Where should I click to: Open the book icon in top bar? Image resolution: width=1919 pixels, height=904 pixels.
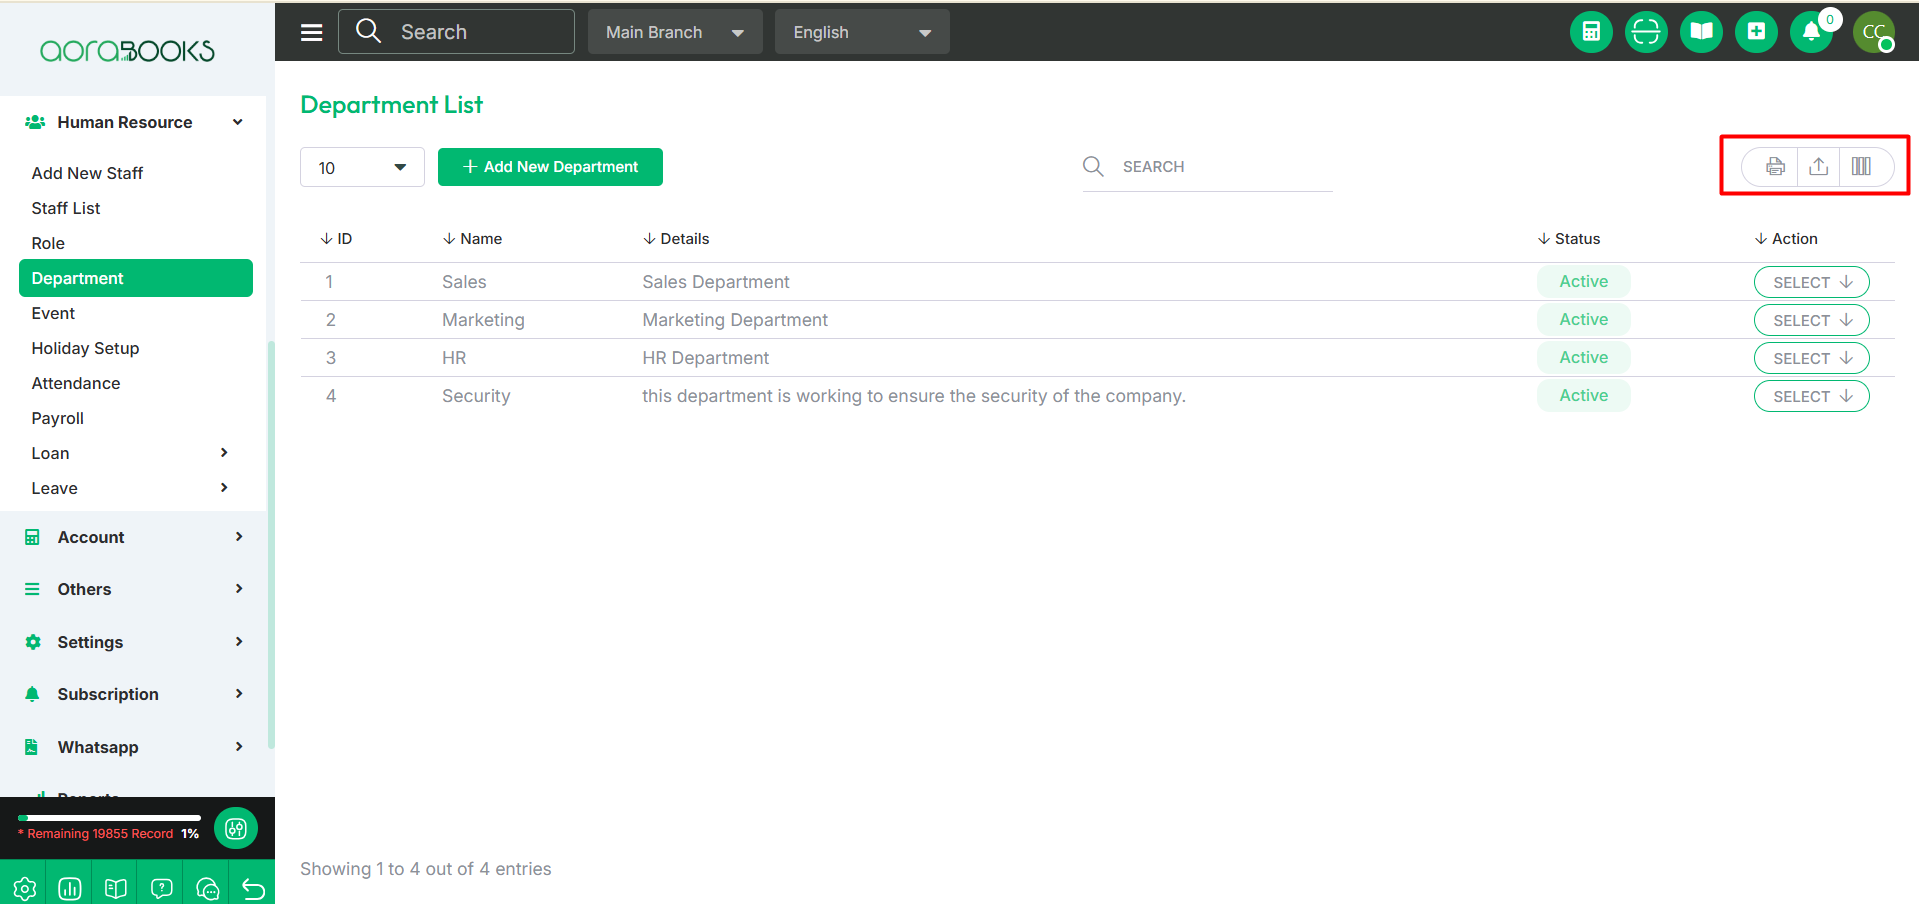[x=1701, y=32]
